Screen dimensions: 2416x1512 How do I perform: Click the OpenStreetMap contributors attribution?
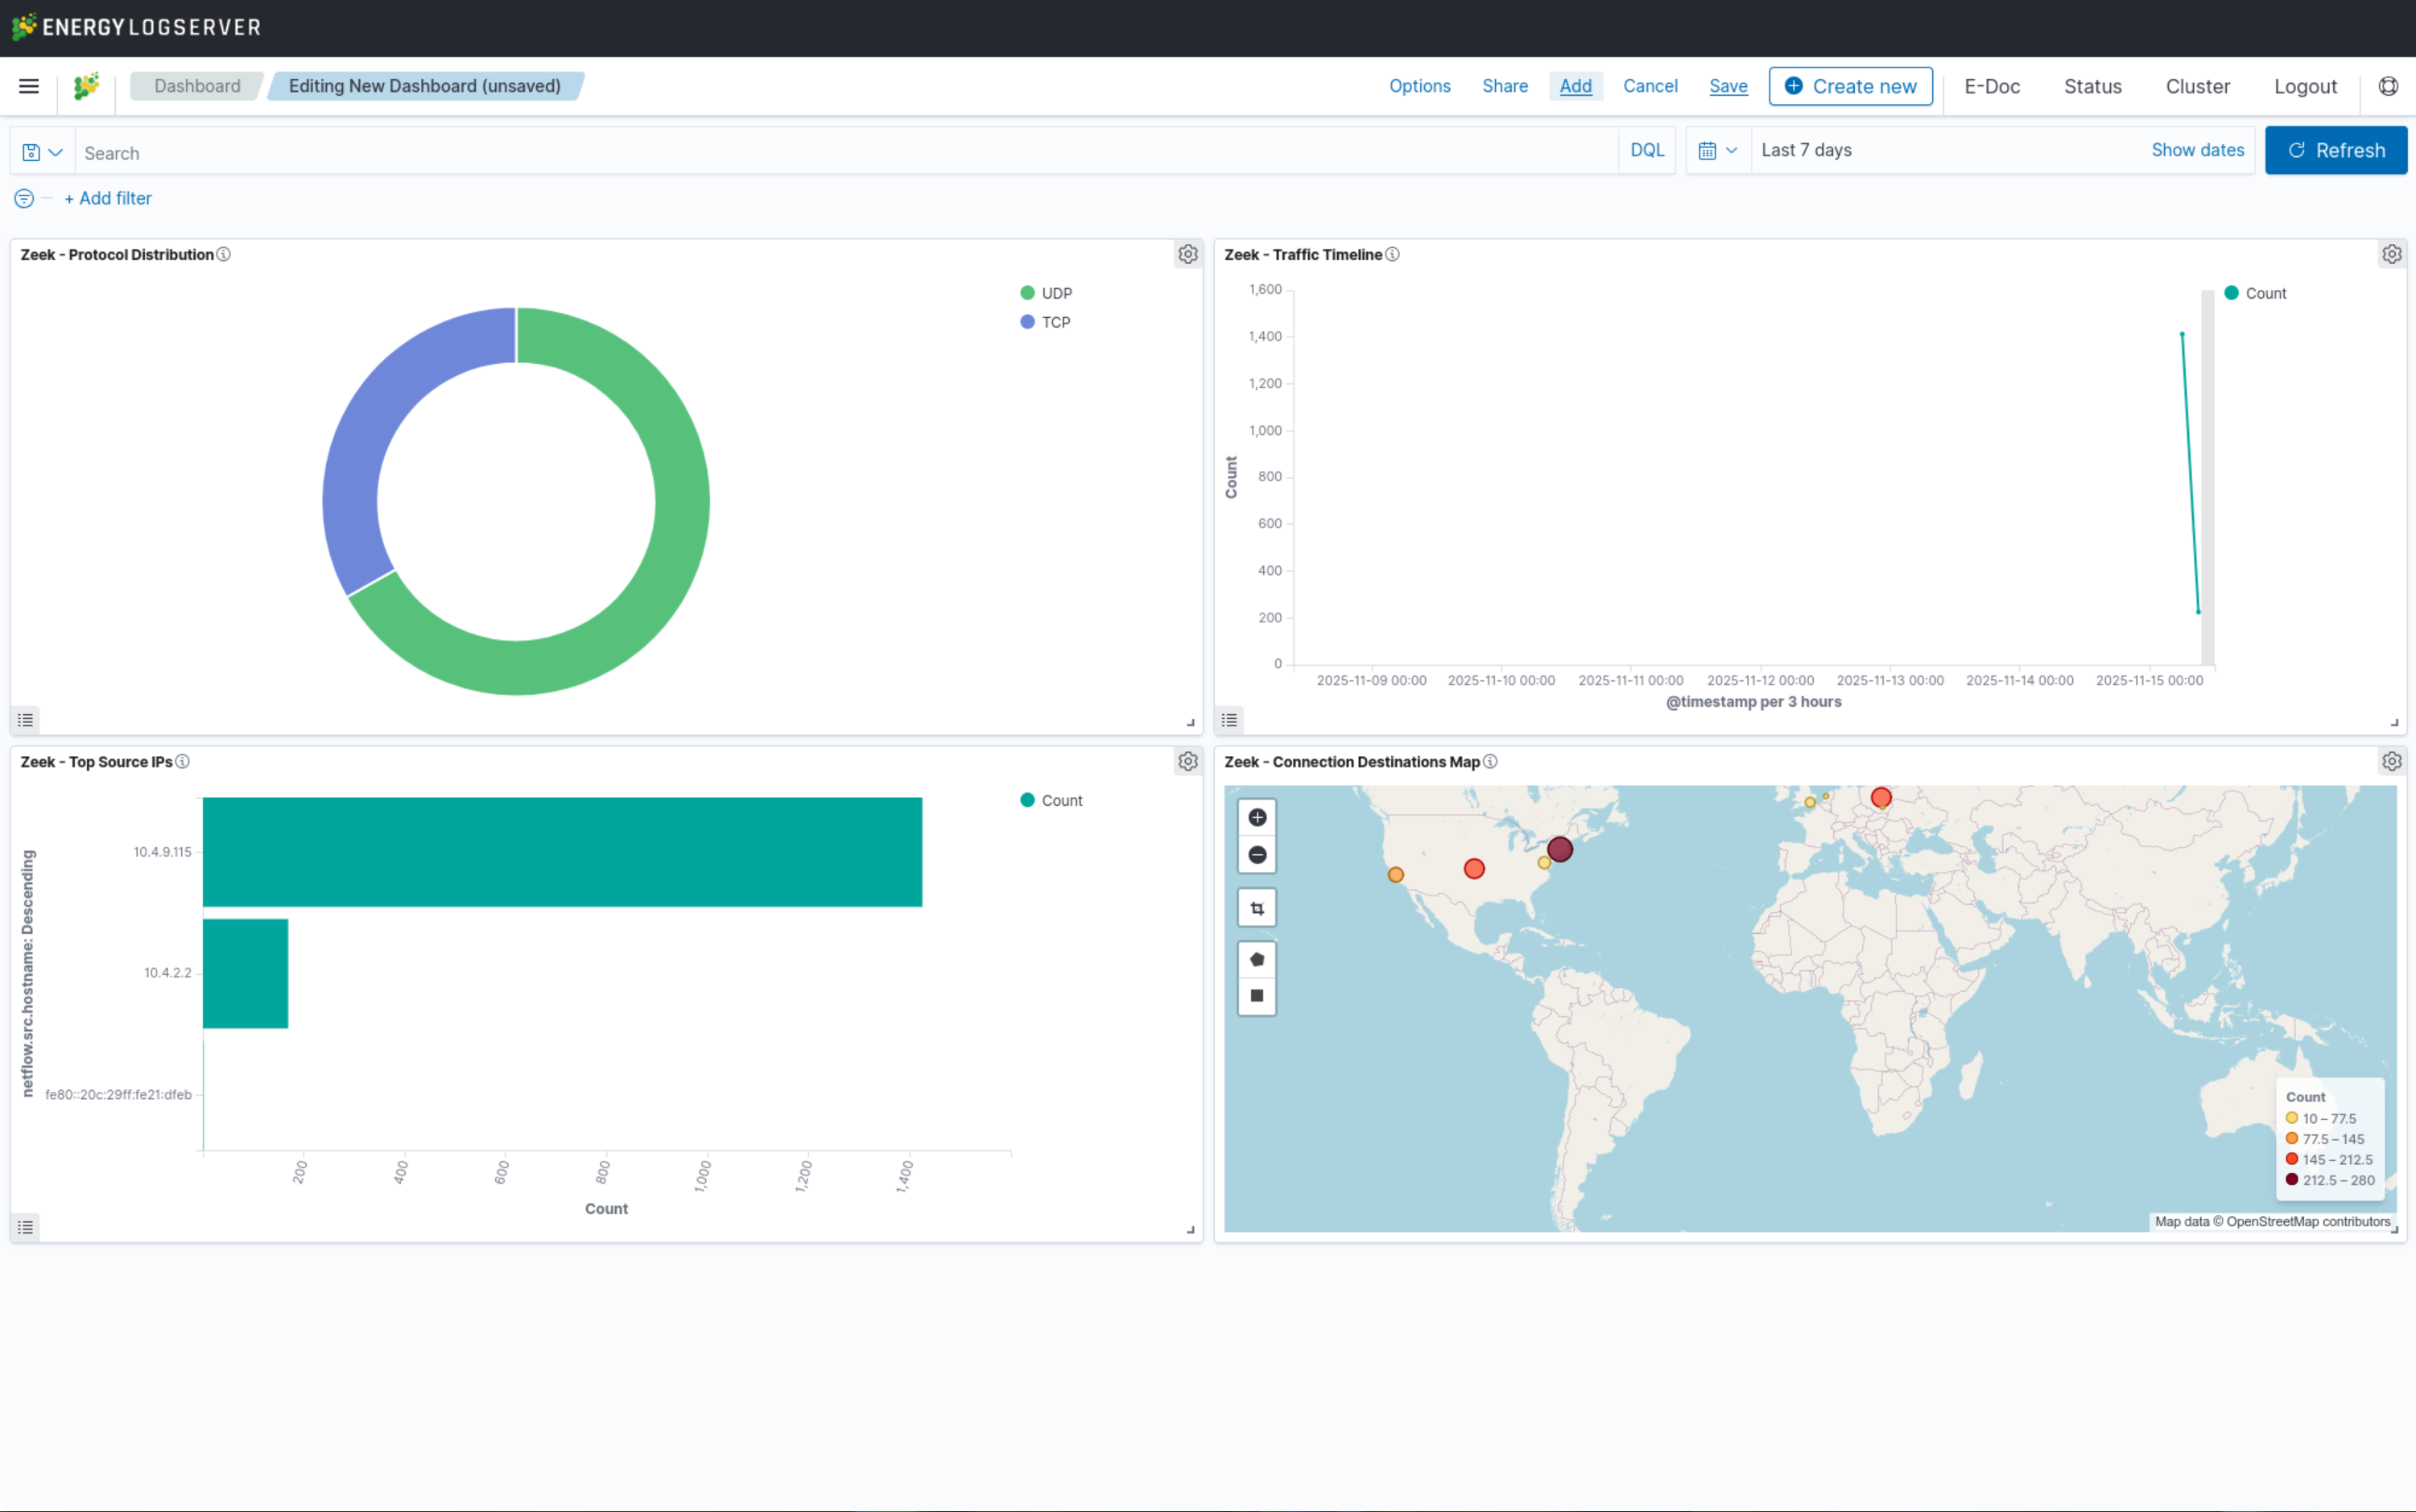coord(2307,1221)
